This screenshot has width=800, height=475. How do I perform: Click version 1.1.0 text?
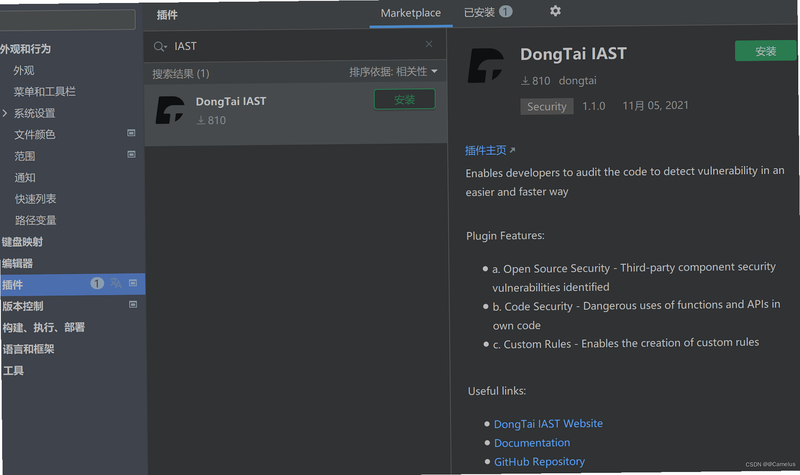pos(593,106)
